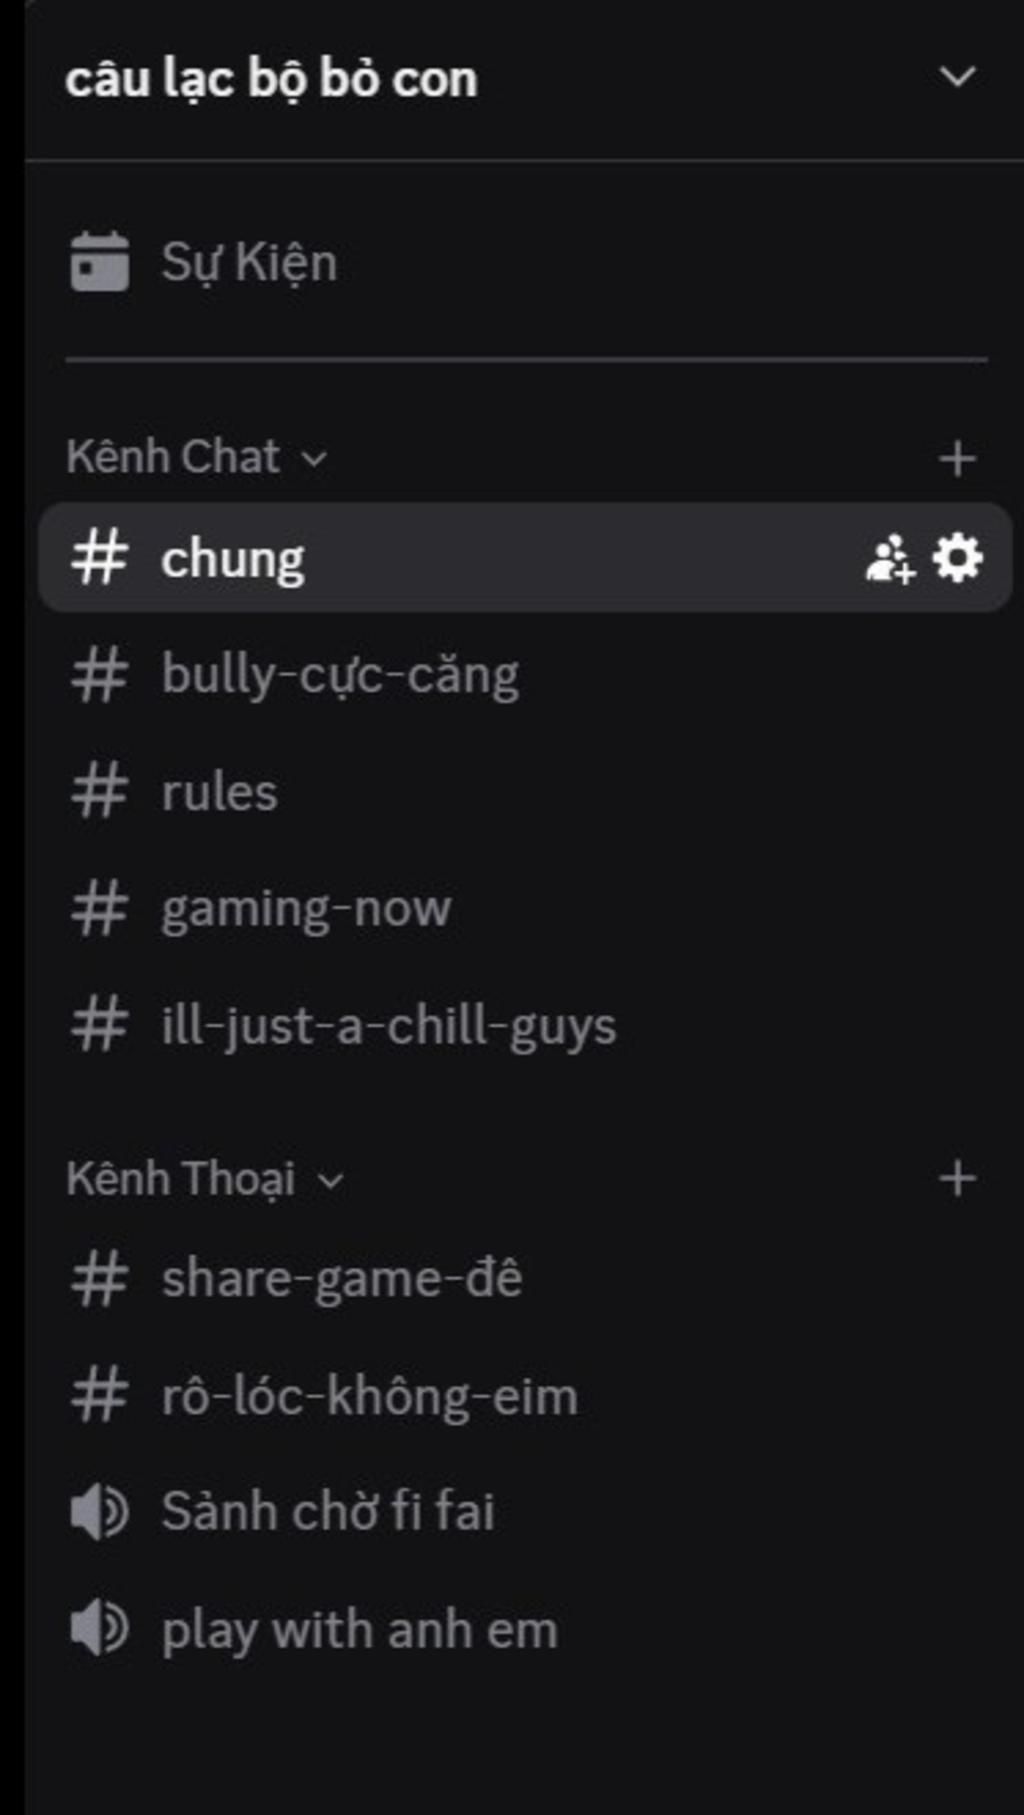Add a channel to Kênh Chat with plus
Screen dimensions: 1024x1815
click(x=957, y=459)
